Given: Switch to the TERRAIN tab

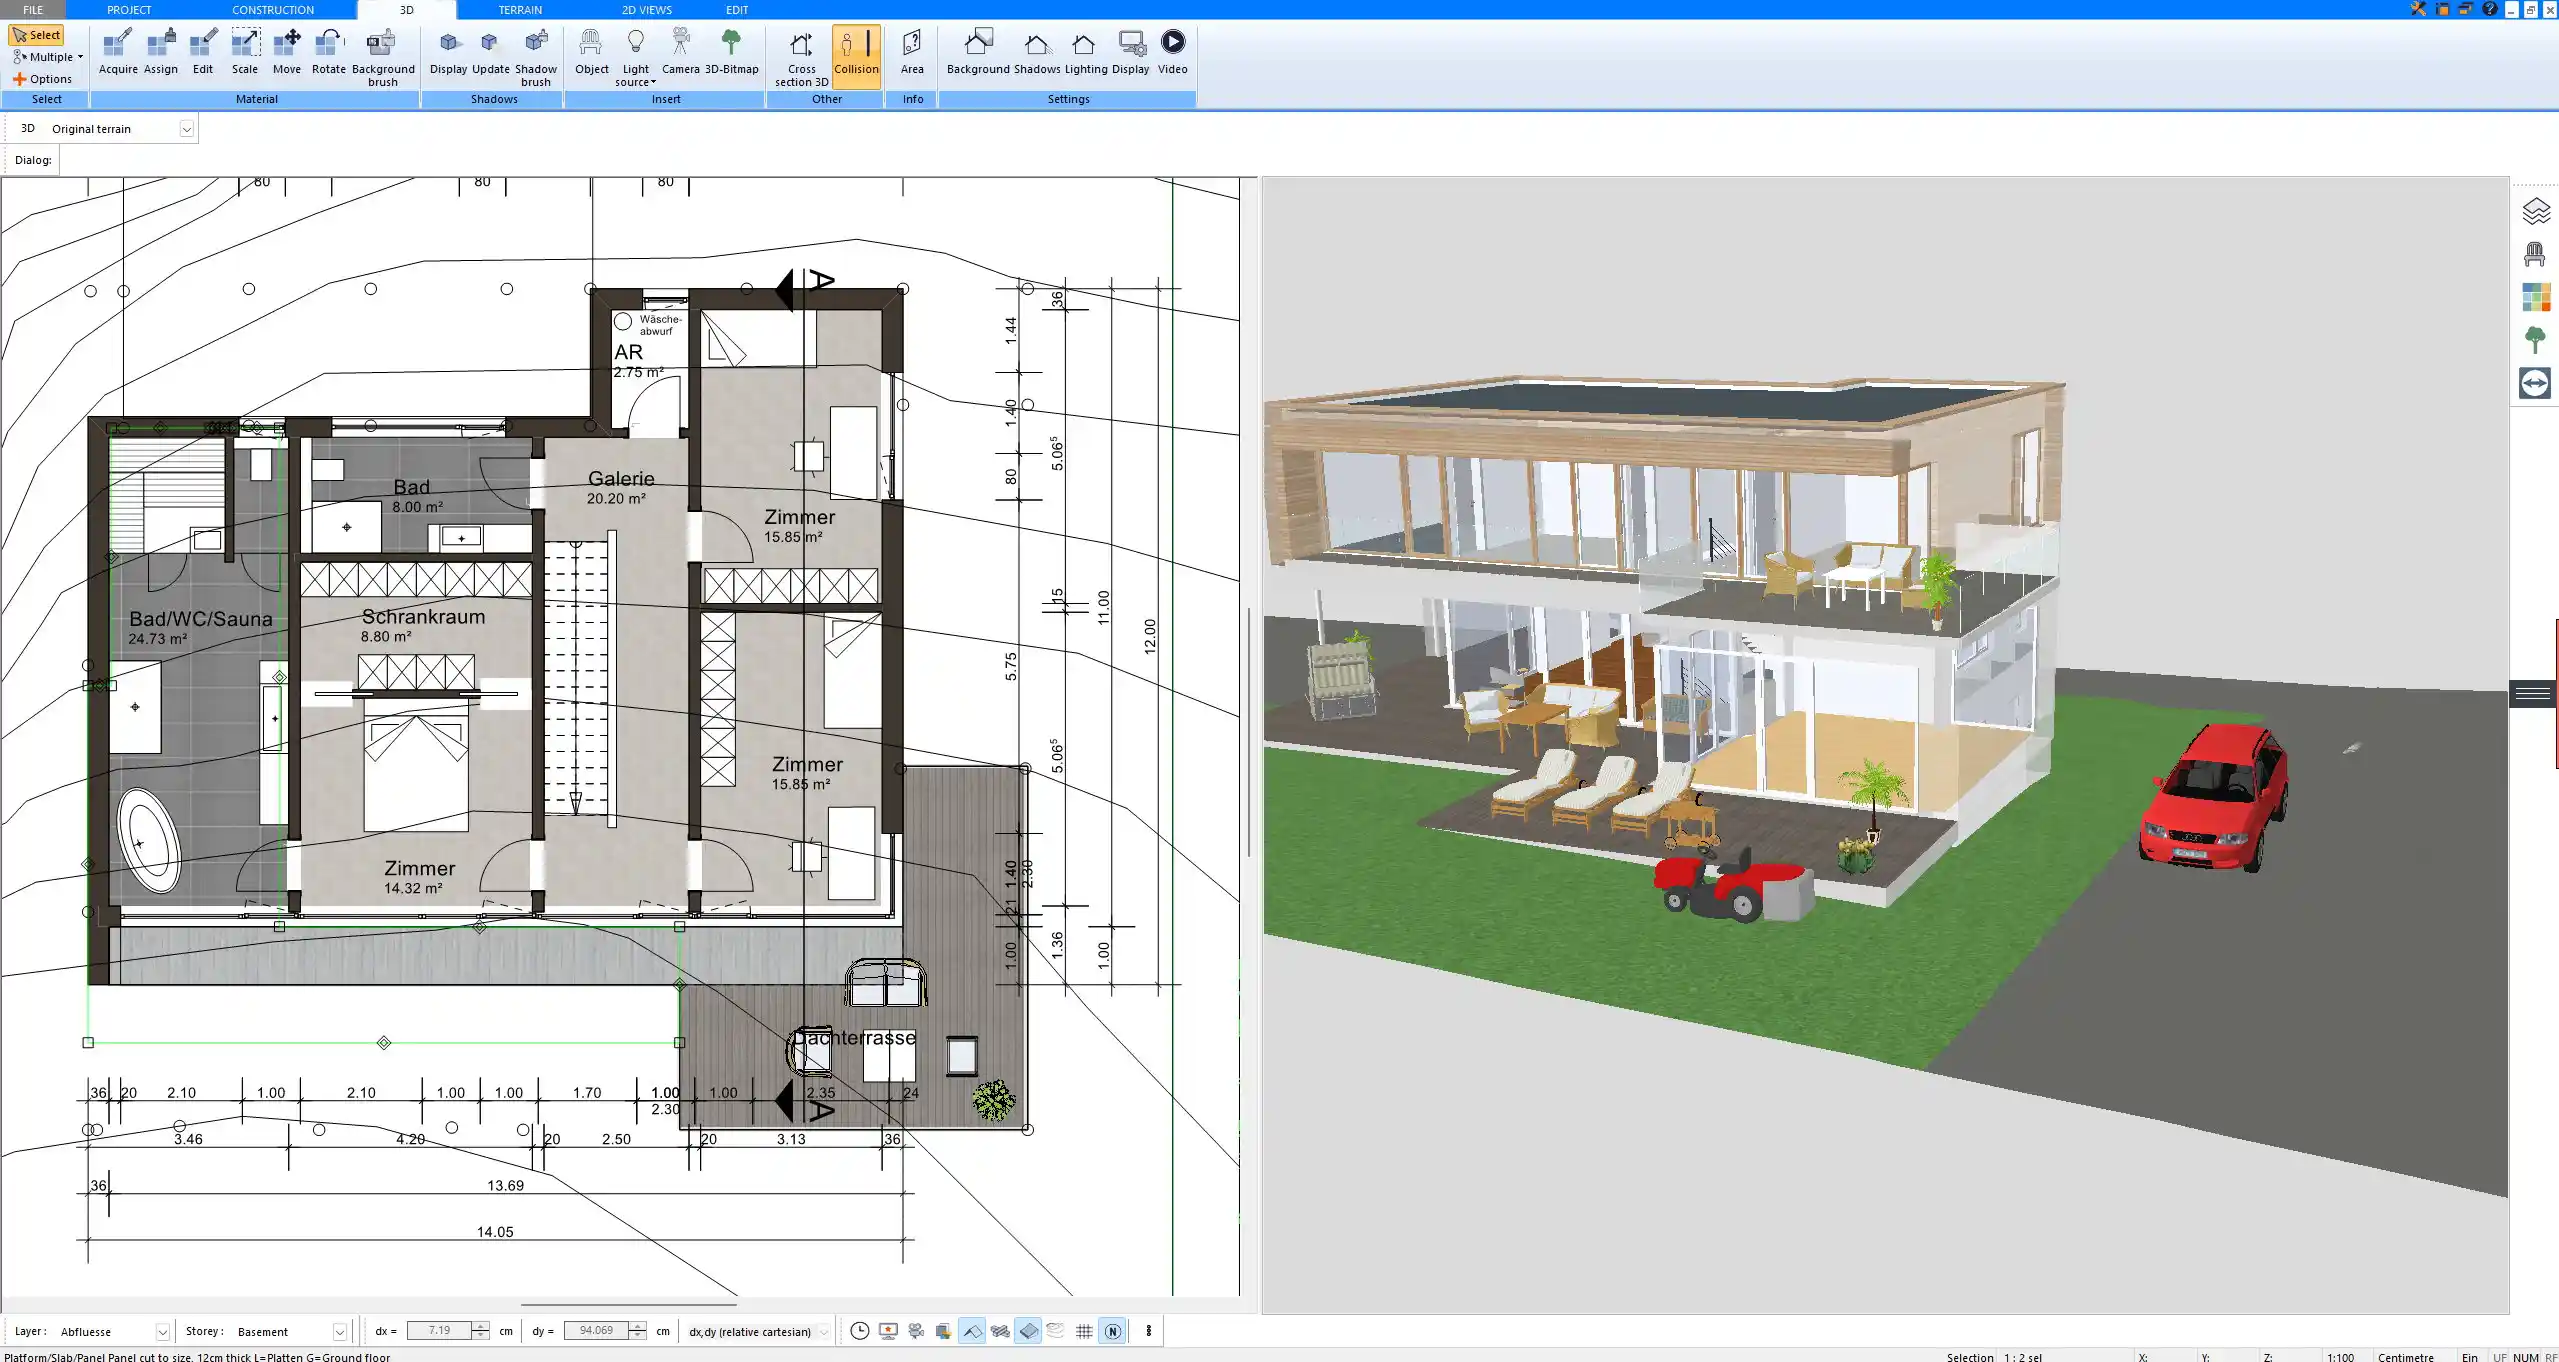Looking at the screenshot, I should click(x=520, y=9).
